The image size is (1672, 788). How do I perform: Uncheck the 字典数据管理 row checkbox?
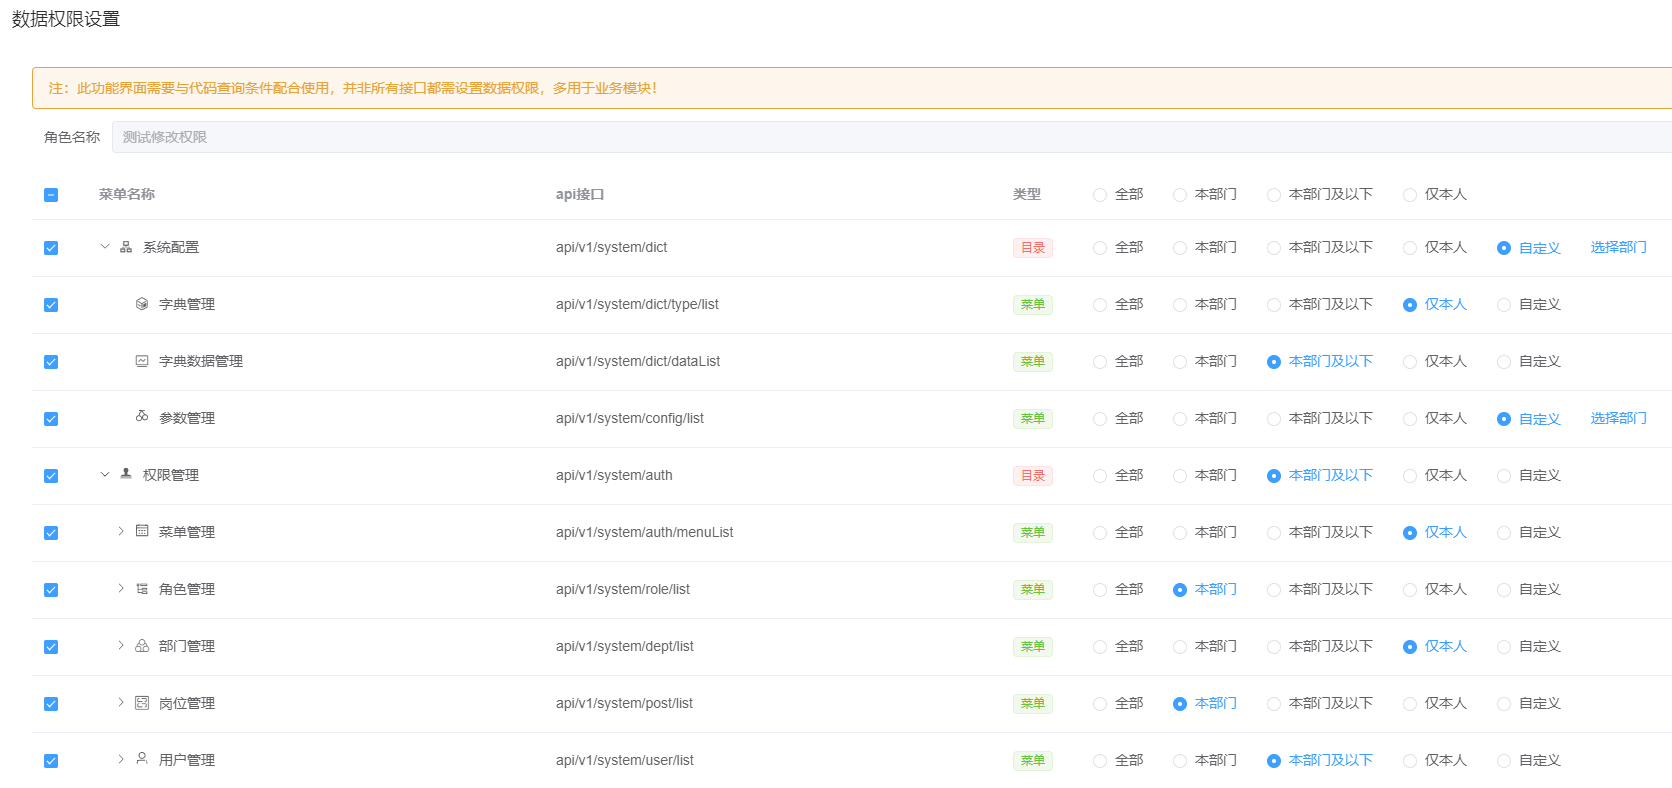point(51,362)
